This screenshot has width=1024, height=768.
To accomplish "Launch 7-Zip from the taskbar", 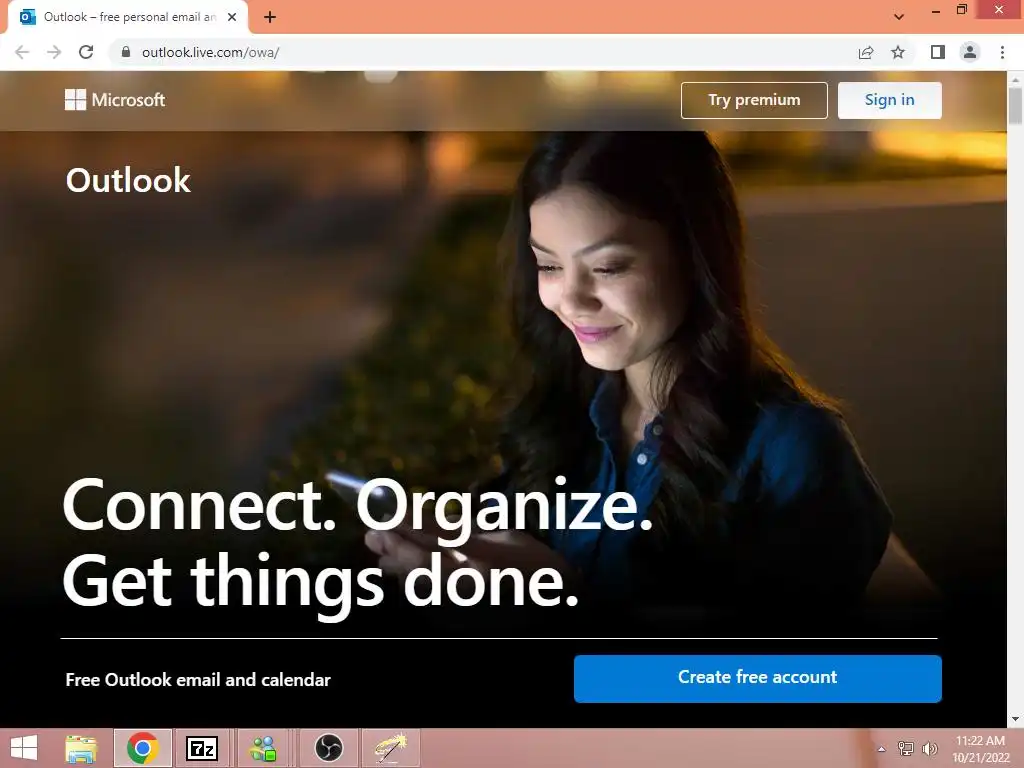I will pos(202,748).
